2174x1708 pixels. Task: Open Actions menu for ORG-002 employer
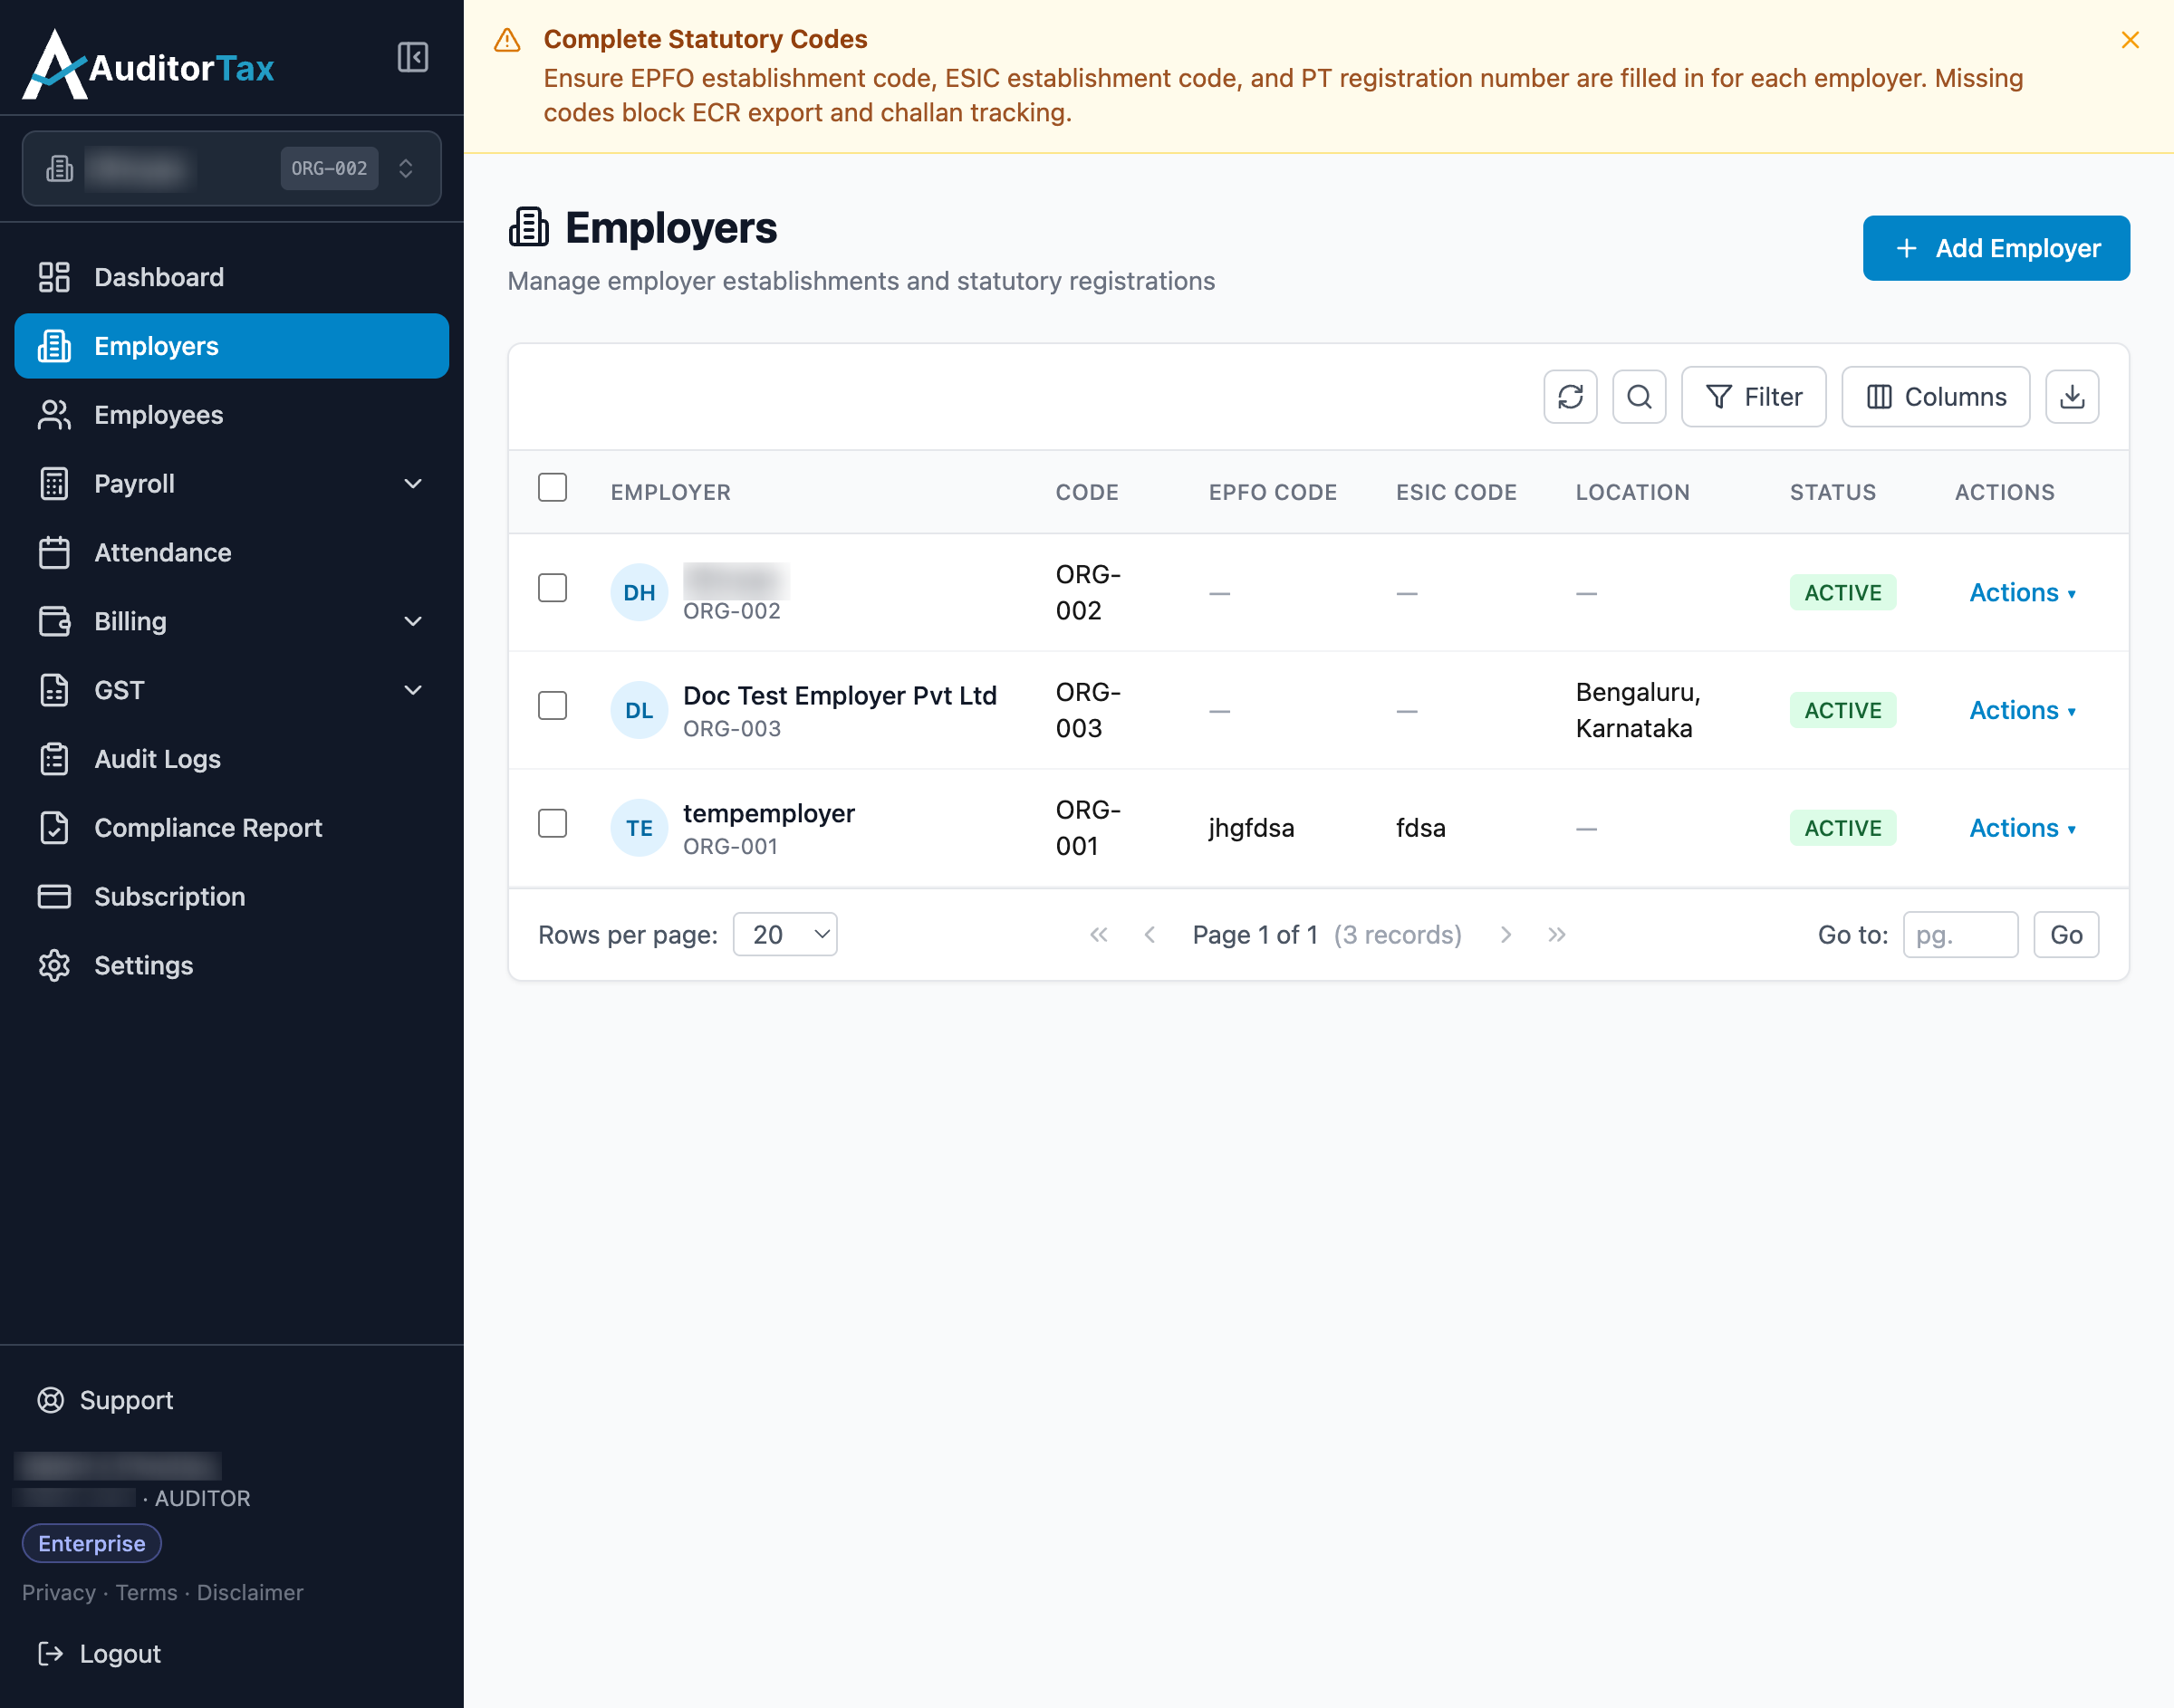pyautogui.click(x=2022, y=592)
